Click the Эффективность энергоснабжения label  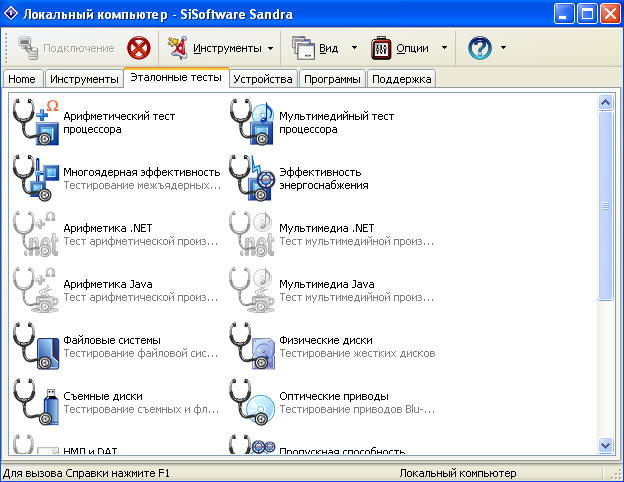[x=324, y=179]
